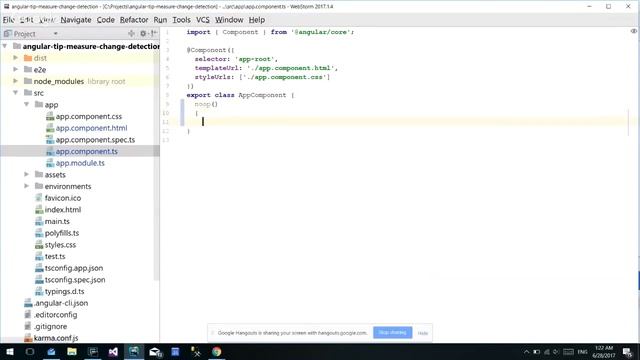Open the Window menu
The width and height of the screenshot is (640, 360).
(229, 20)
